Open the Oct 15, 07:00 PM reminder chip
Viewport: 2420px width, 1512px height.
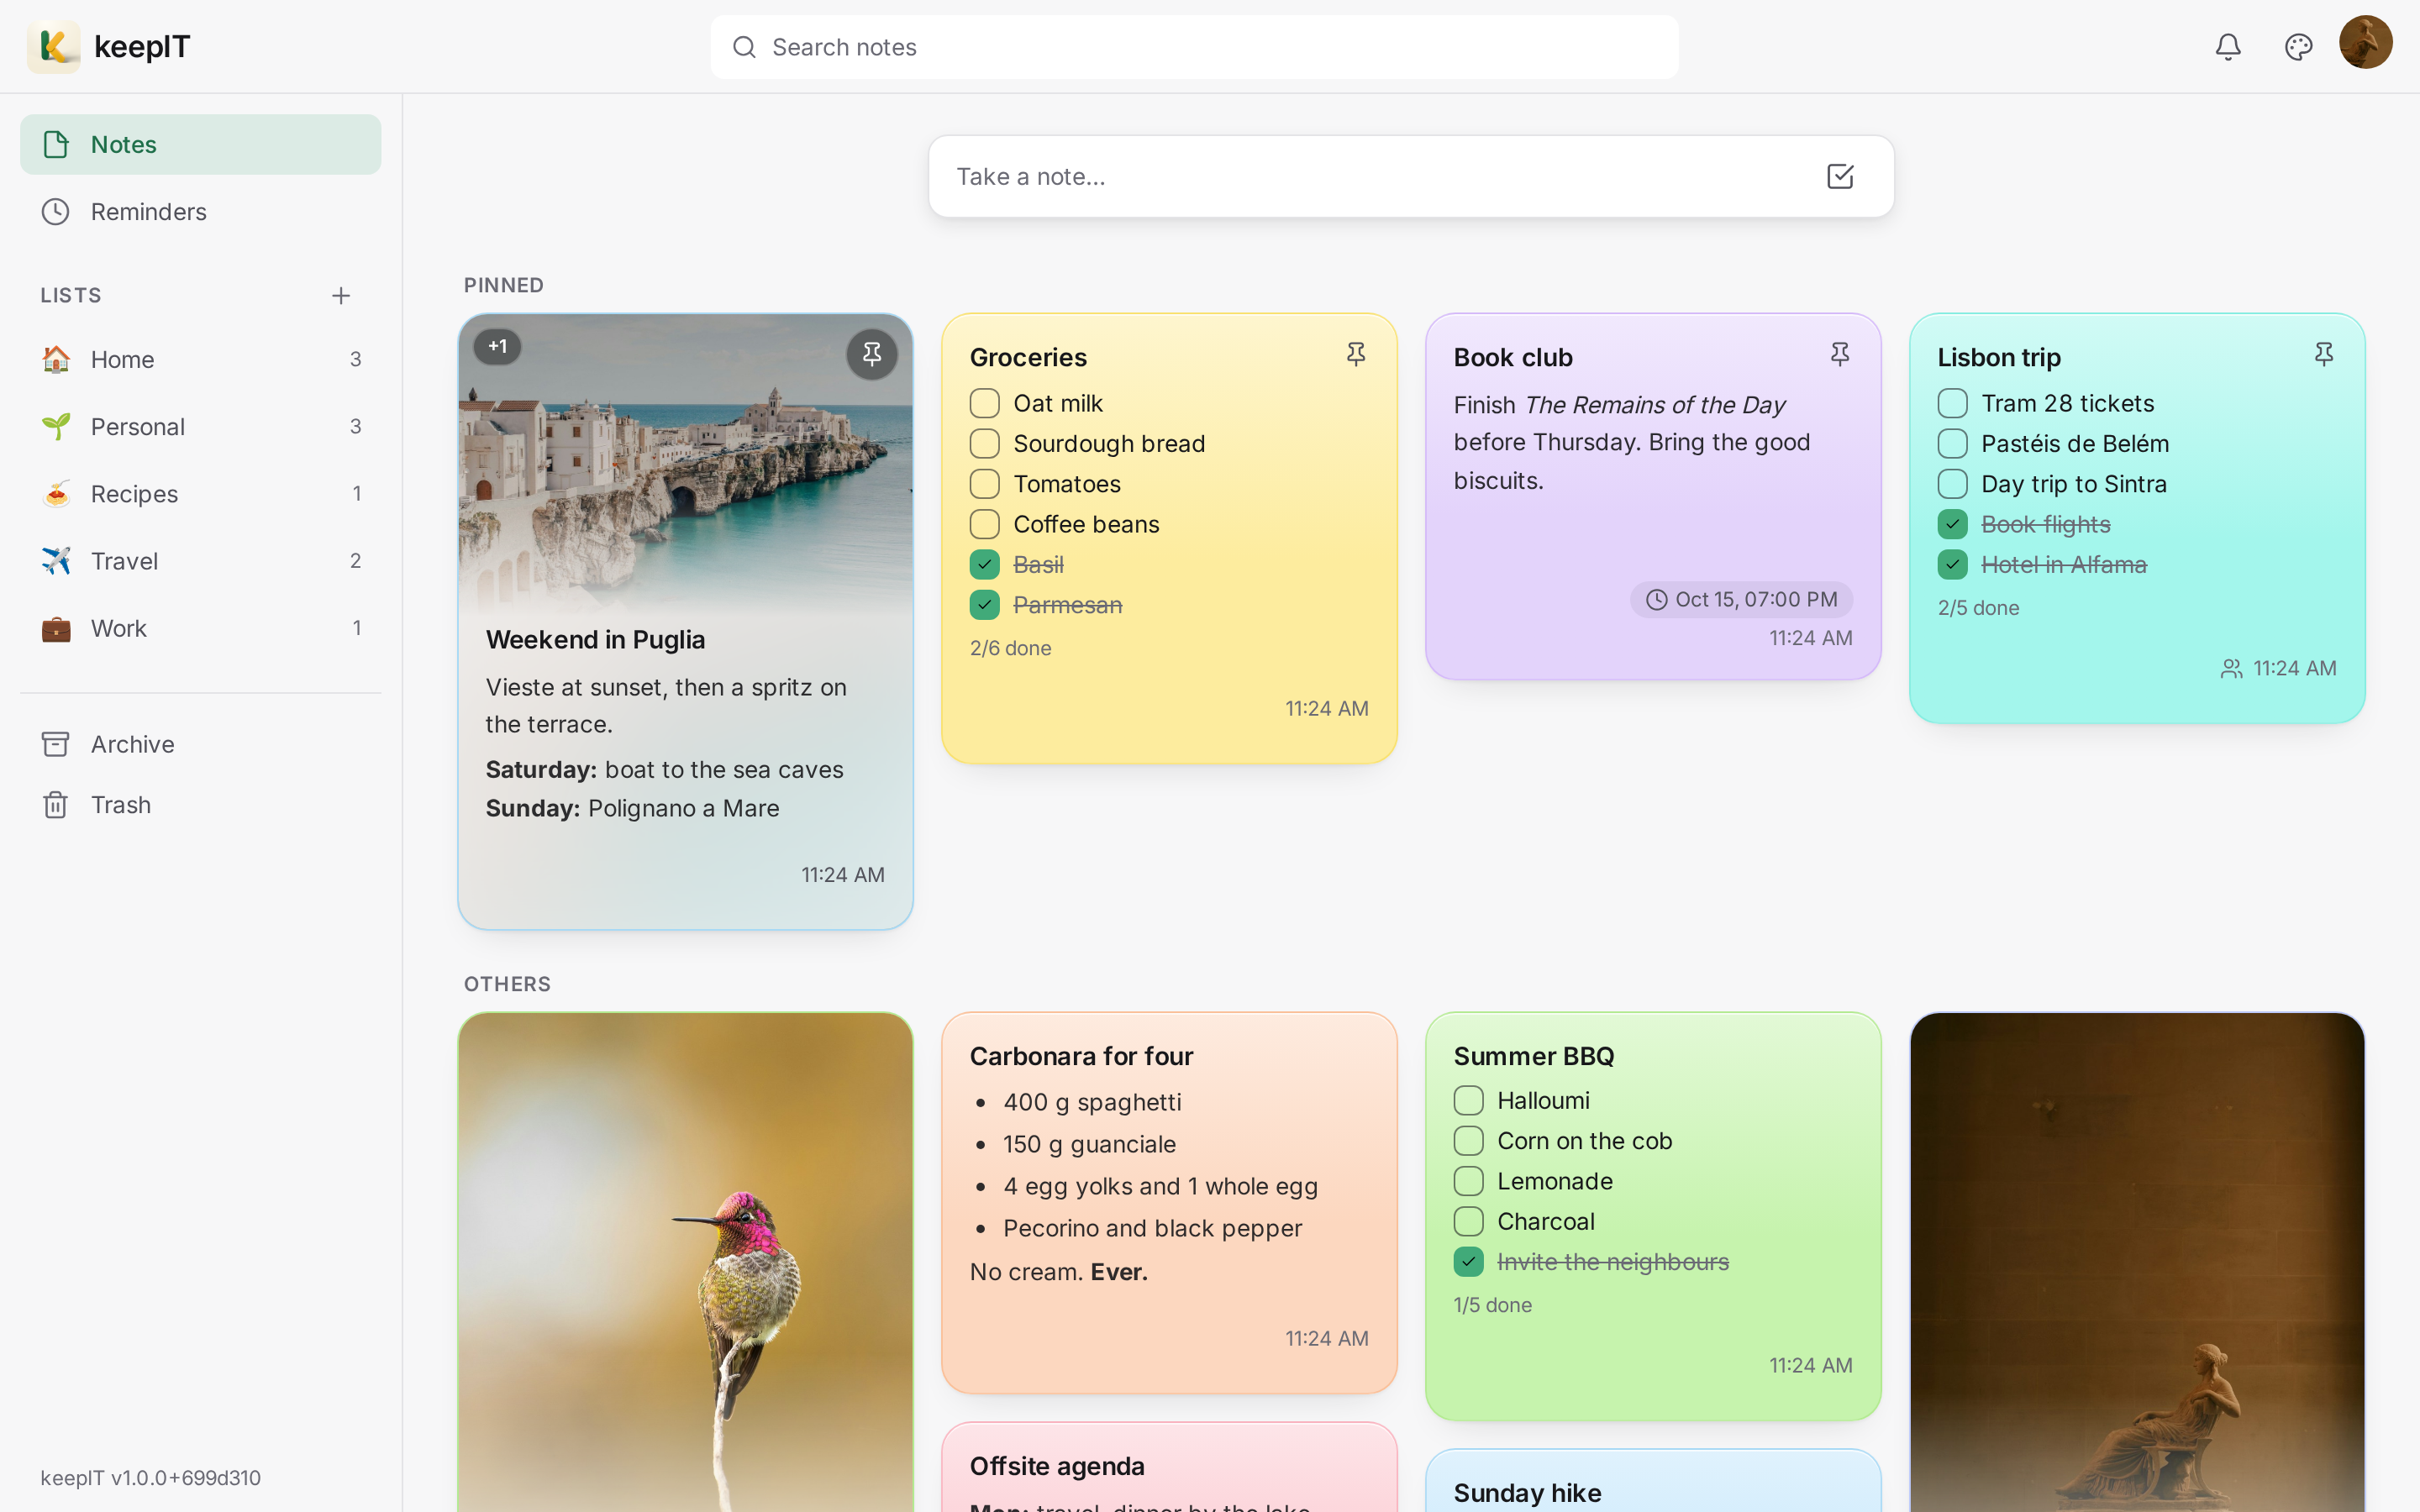tap(1741, 599)
